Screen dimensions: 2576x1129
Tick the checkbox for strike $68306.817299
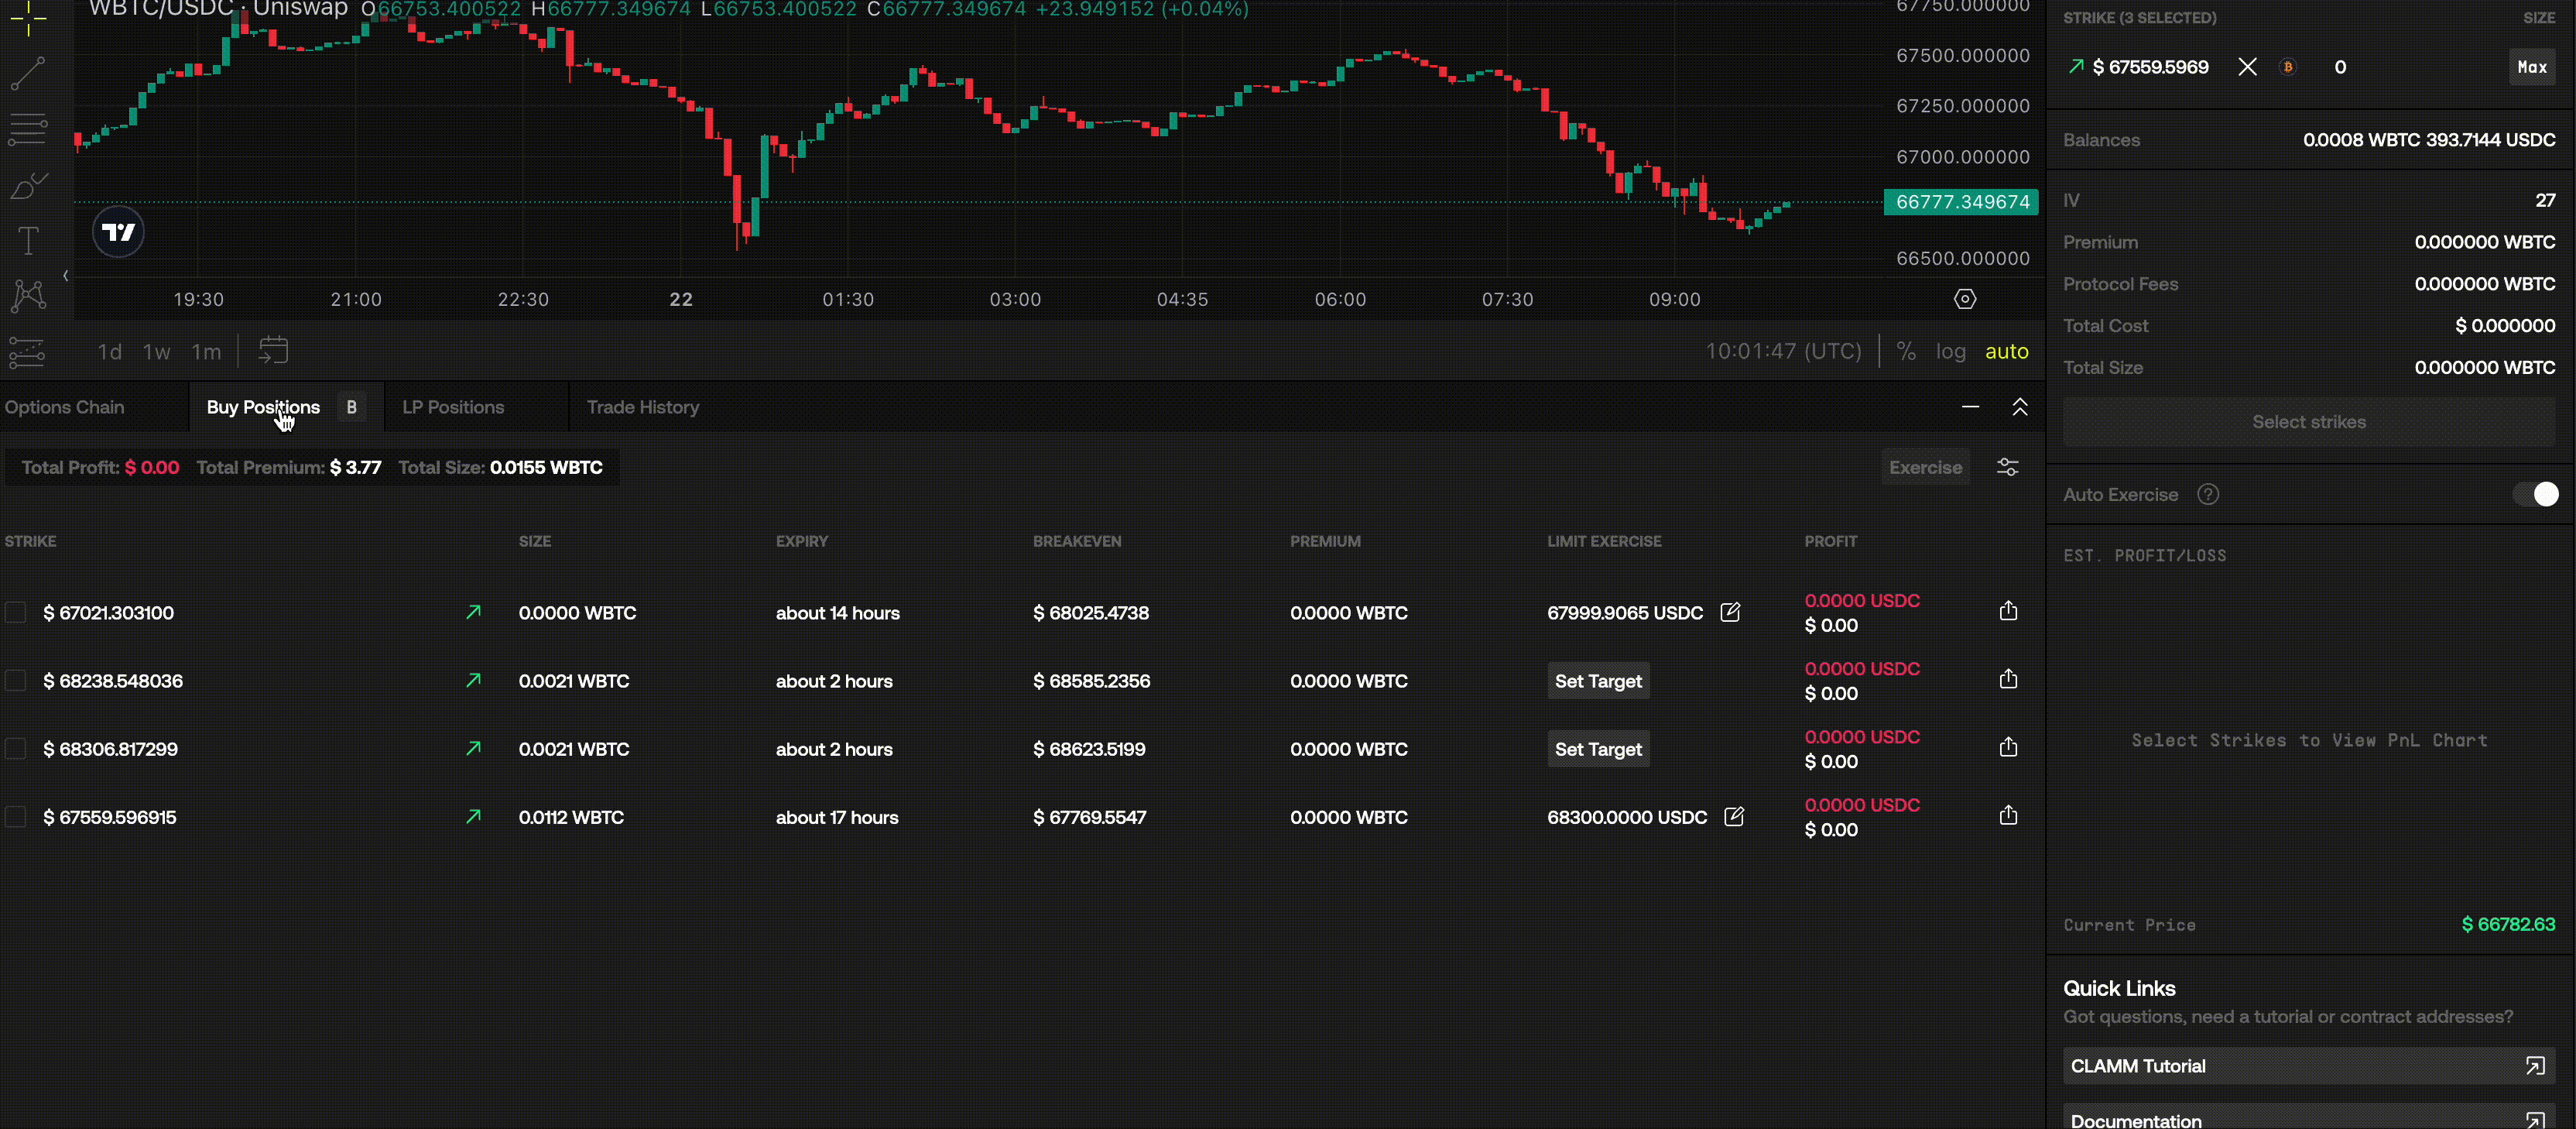click(15, 748)
